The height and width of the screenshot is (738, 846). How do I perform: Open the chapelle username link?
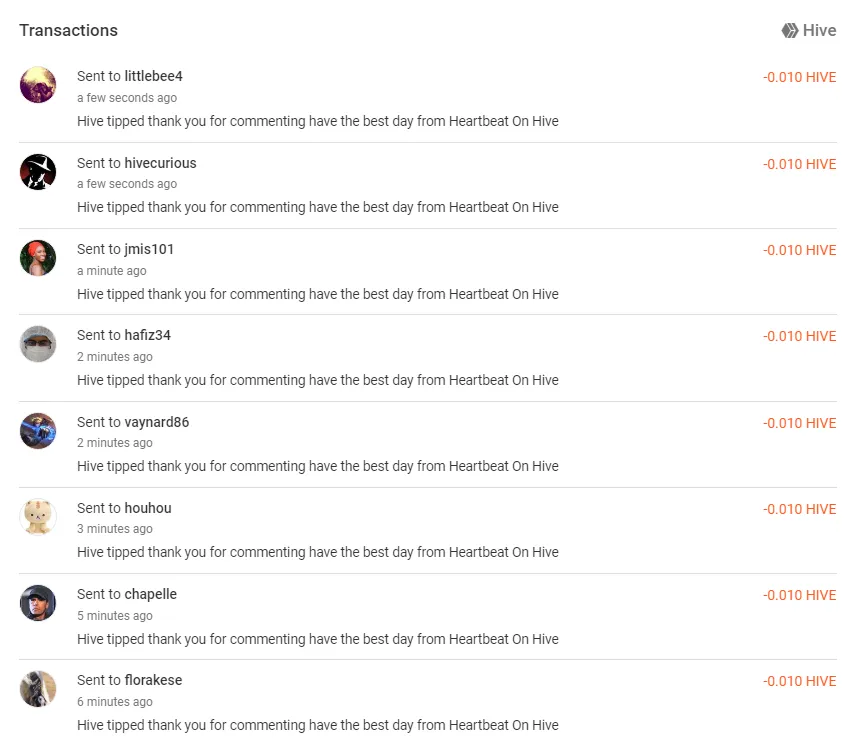(151, 594)
